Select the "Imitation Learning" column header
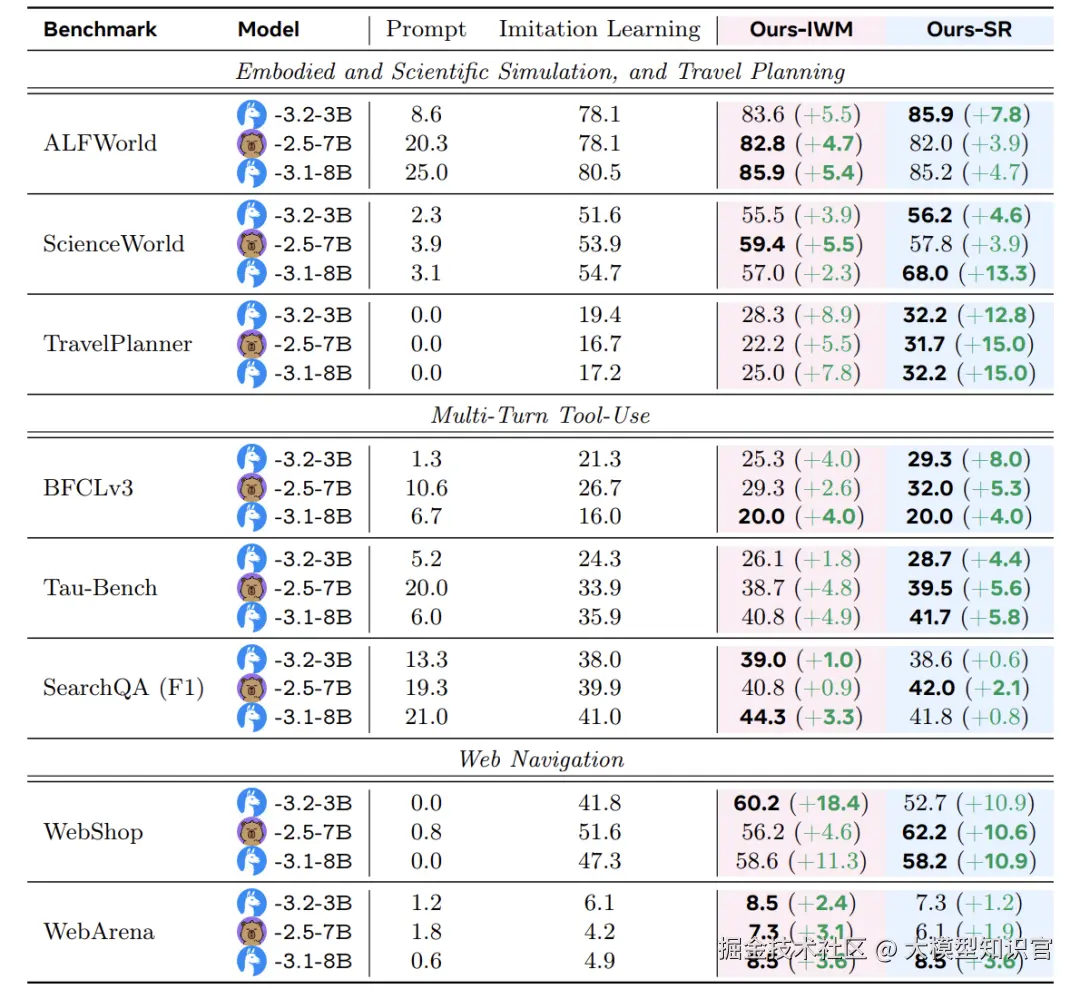The width and height of the screenshot is (1080, 989). pyautogui.click(x=599, y=29)
